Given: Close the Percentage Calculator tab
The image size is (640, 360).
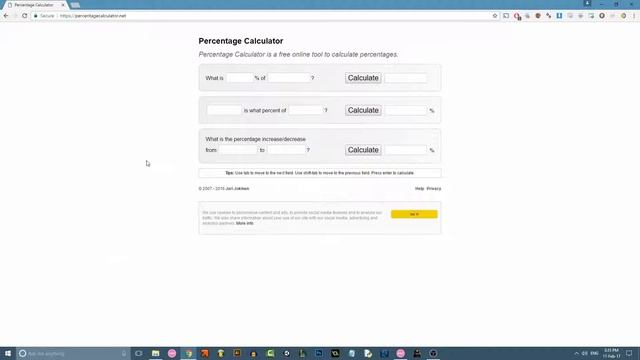Looking at the screenshot, I should 63,5.
